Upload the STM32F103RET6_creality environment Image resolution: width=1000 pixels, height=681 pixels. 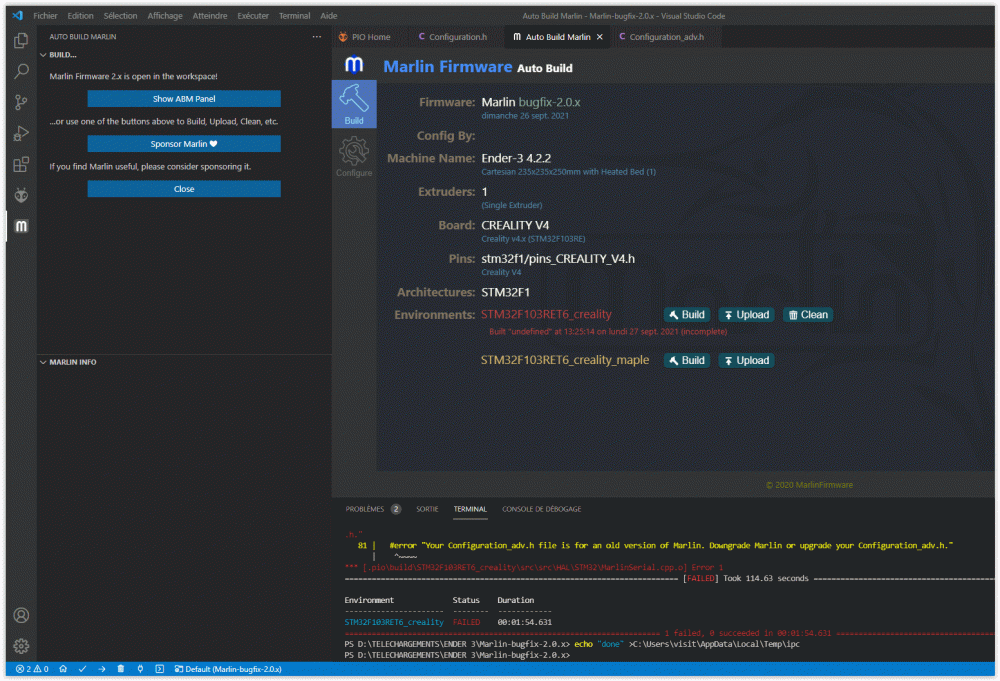[x=746, y=315]
